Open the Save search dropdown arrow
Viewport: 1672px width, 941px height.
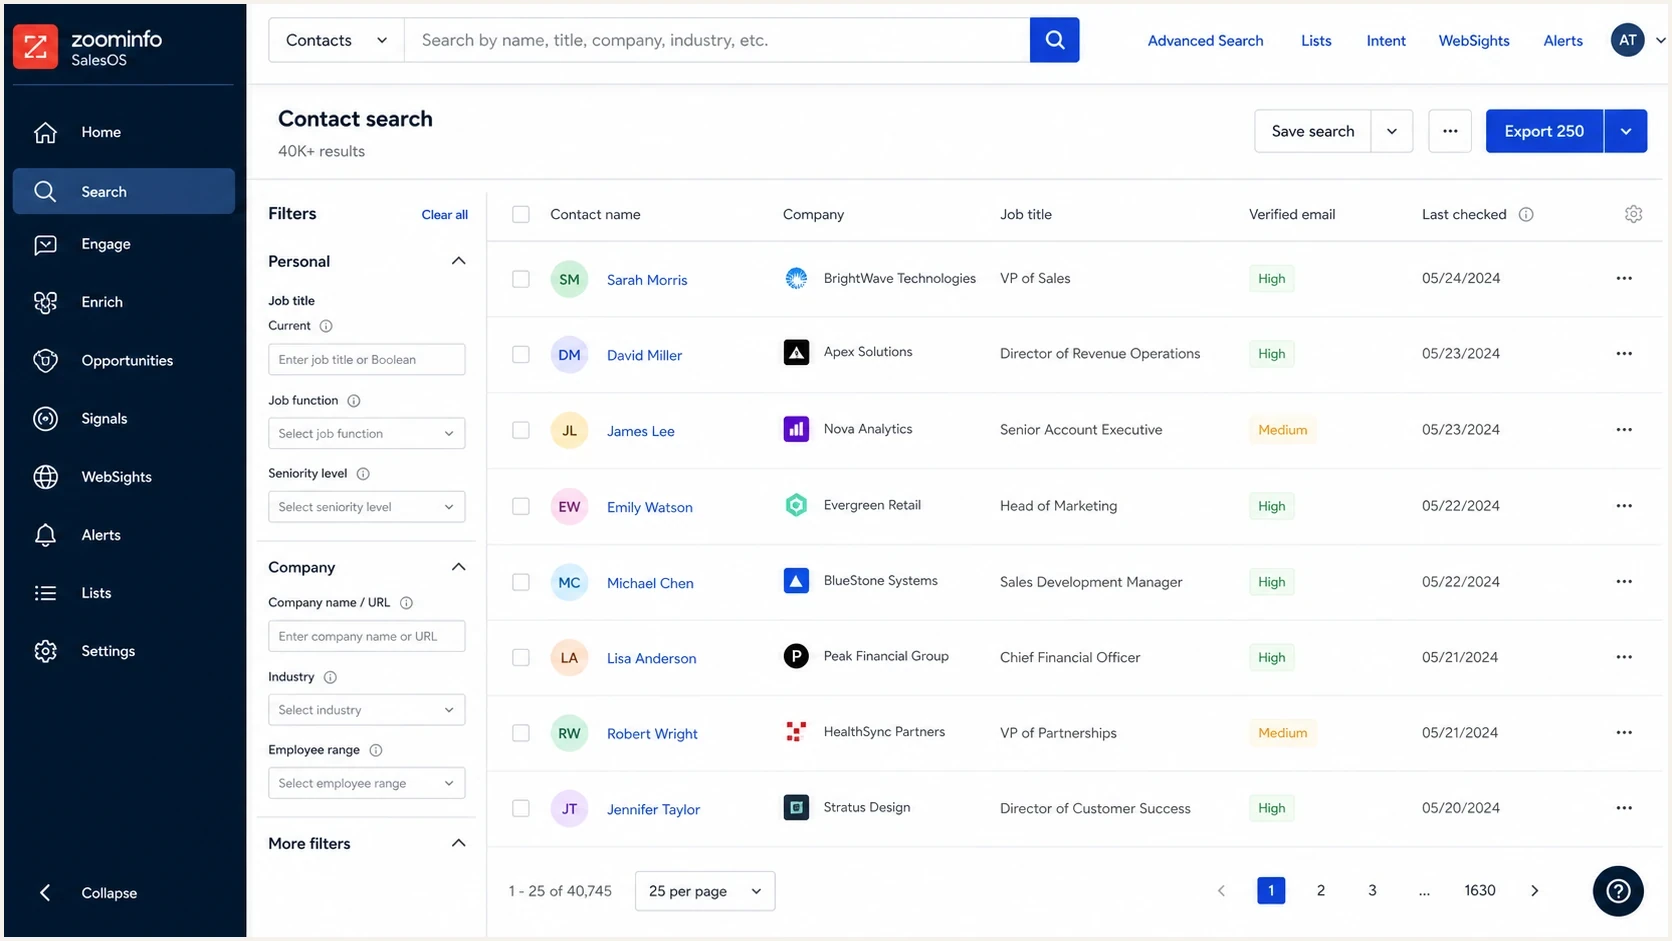coord(1391,131)
